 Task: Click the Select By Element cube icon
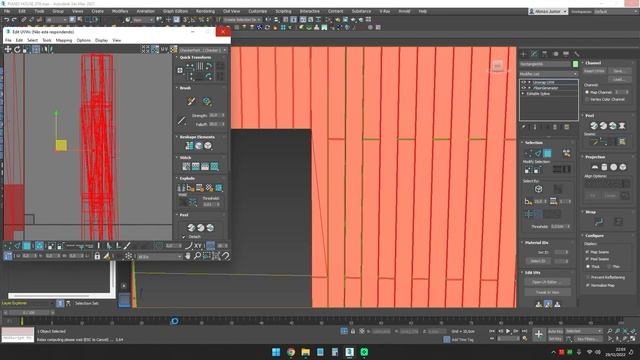point(538,189)
